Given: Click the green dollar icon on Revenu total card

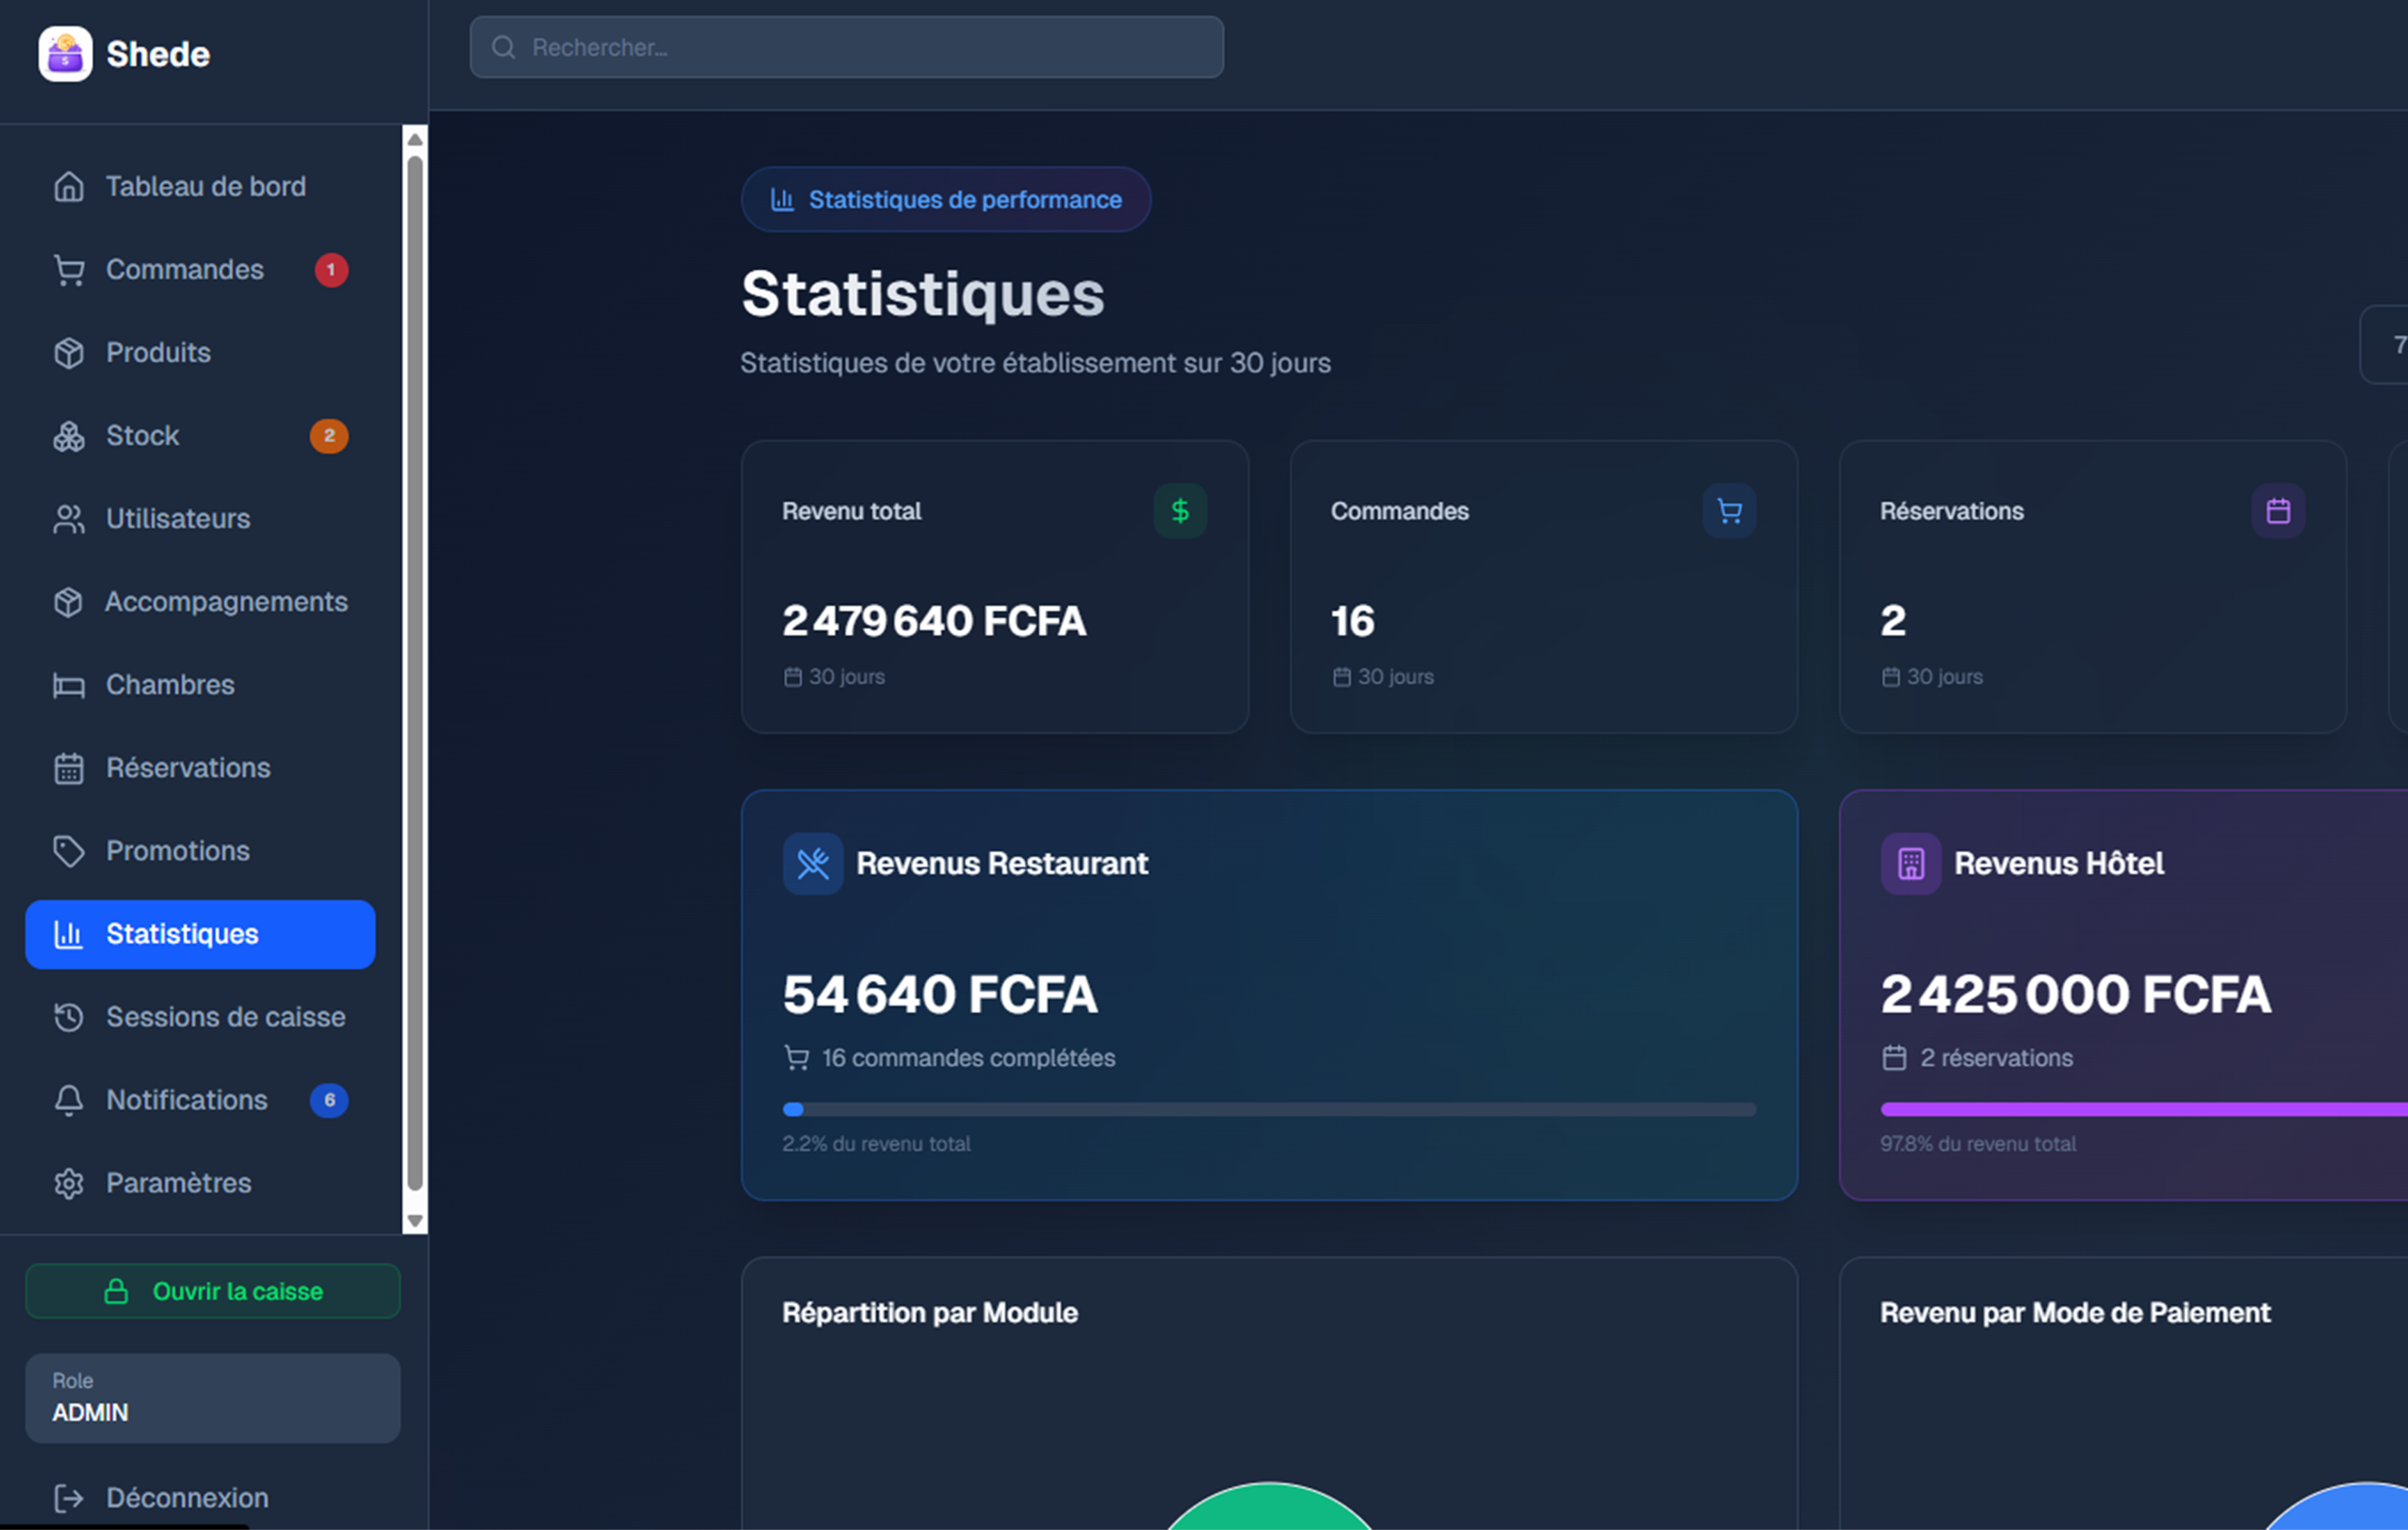Looking at the screenshot, I should pos(1180,511).
